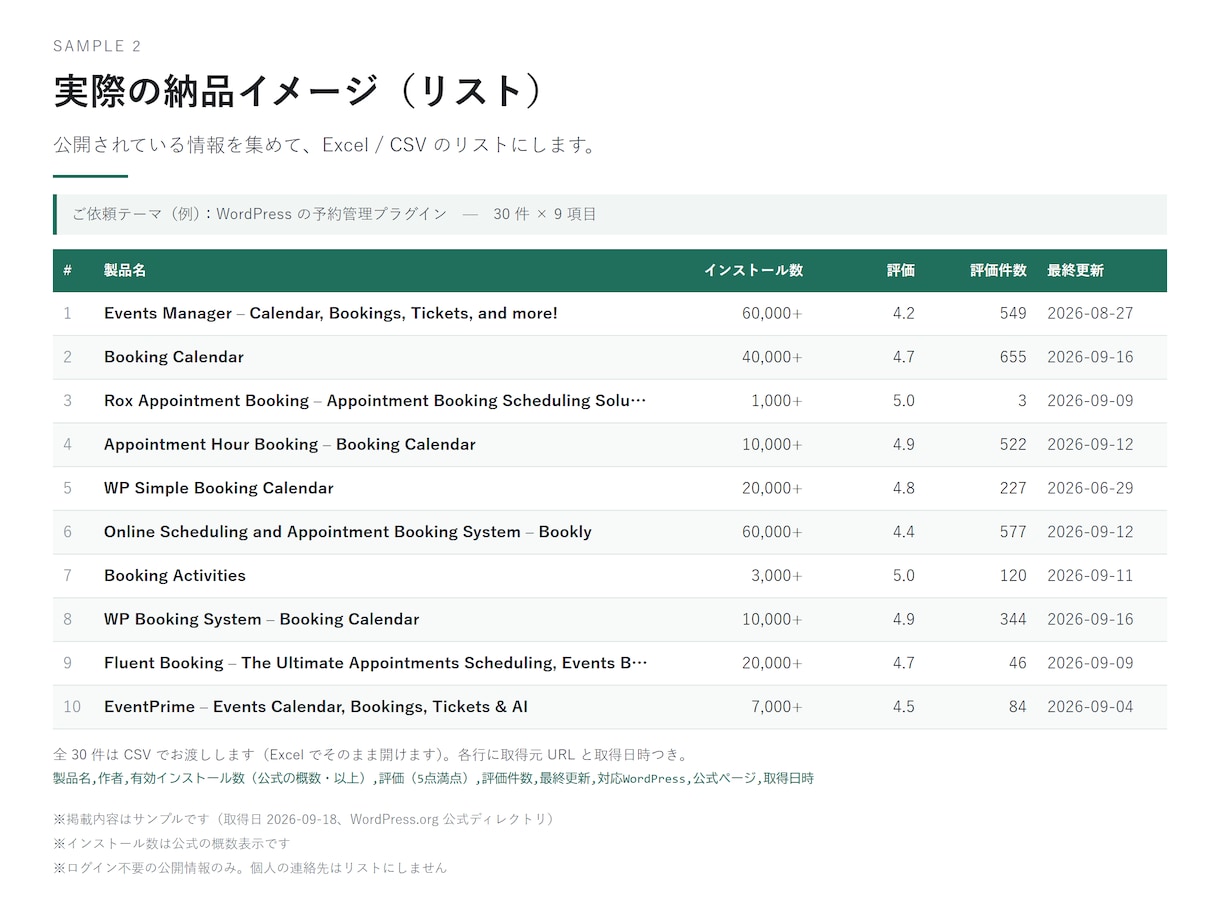Click review count 655
The height and width of the screenshot is (915, 1220).
click(1013, 357)
